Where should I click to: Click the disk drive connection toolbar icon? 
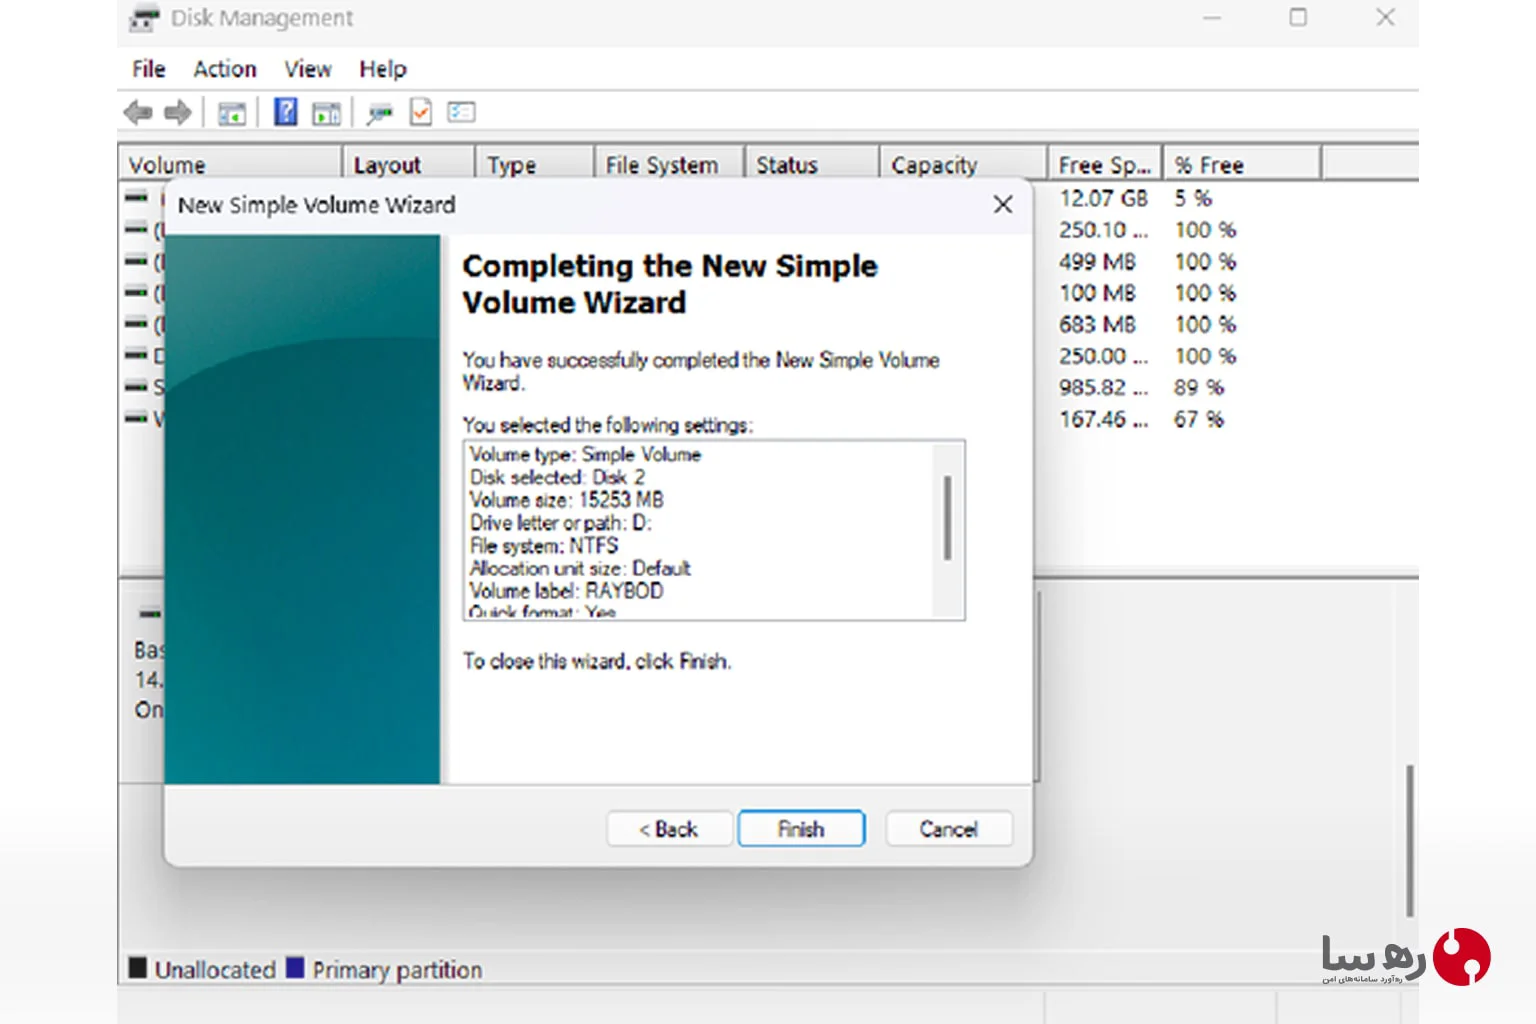click(x=379, y=113)
